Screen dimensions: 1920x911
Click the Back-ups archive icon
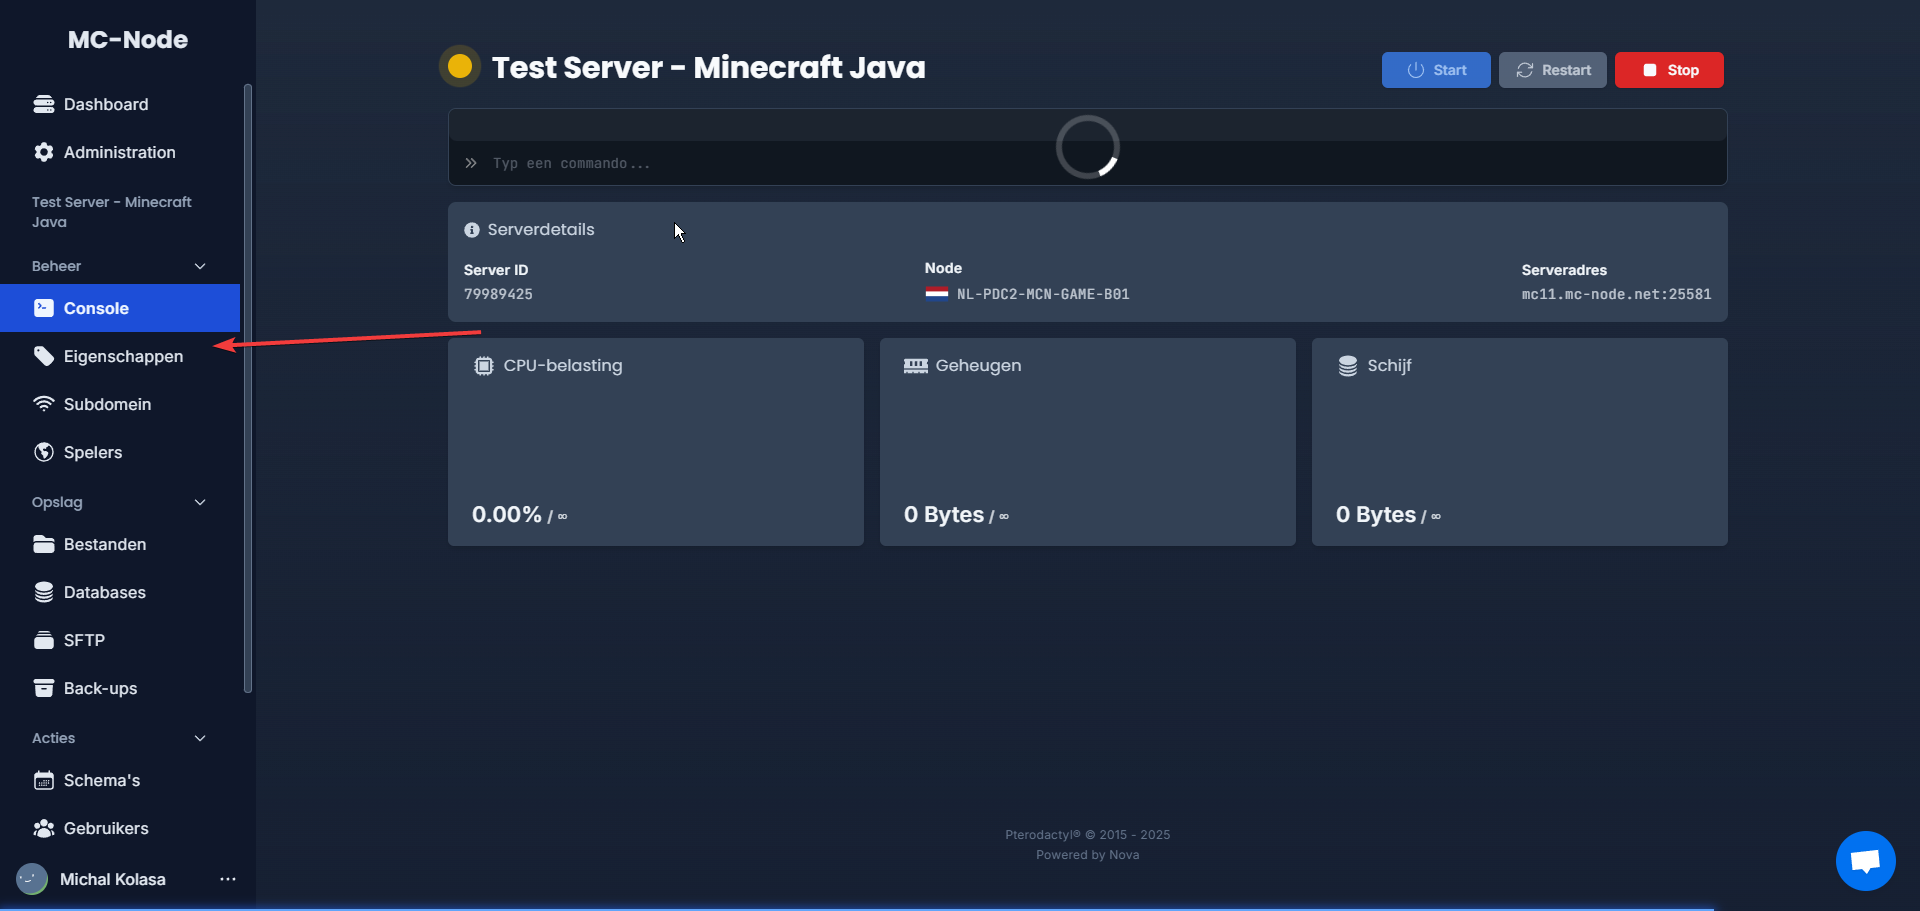44,688
